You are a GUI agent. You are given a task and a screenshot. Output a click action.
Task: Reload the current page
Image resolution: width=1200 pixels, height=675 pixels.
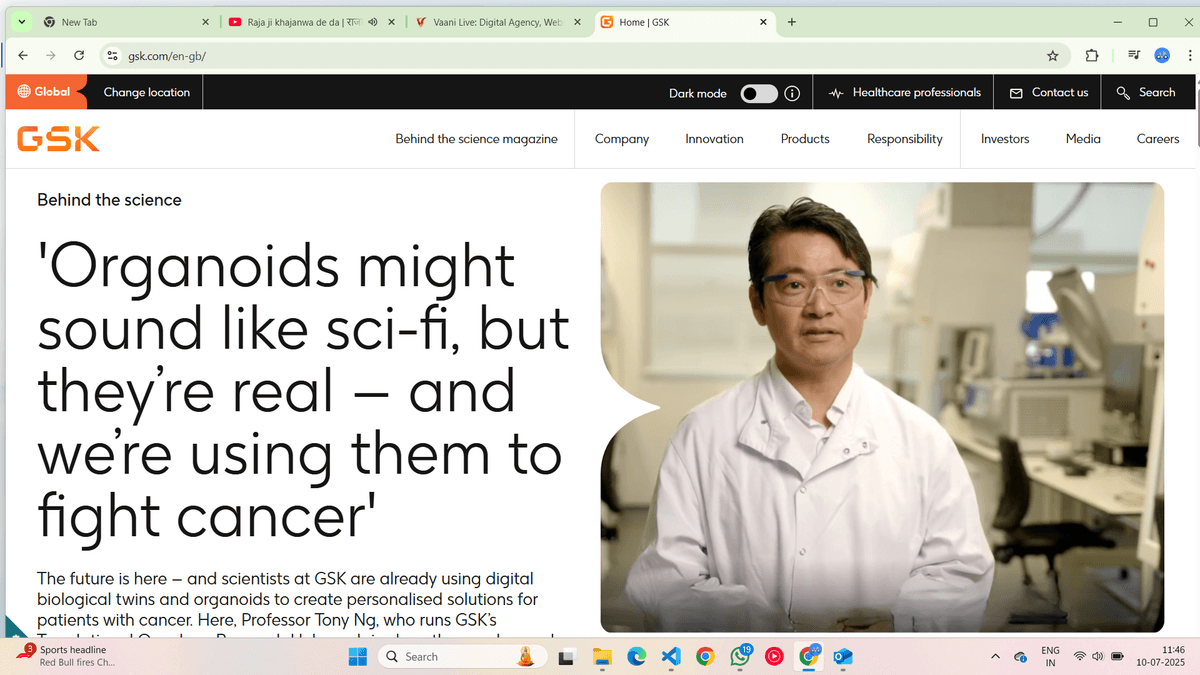(79, 56)
